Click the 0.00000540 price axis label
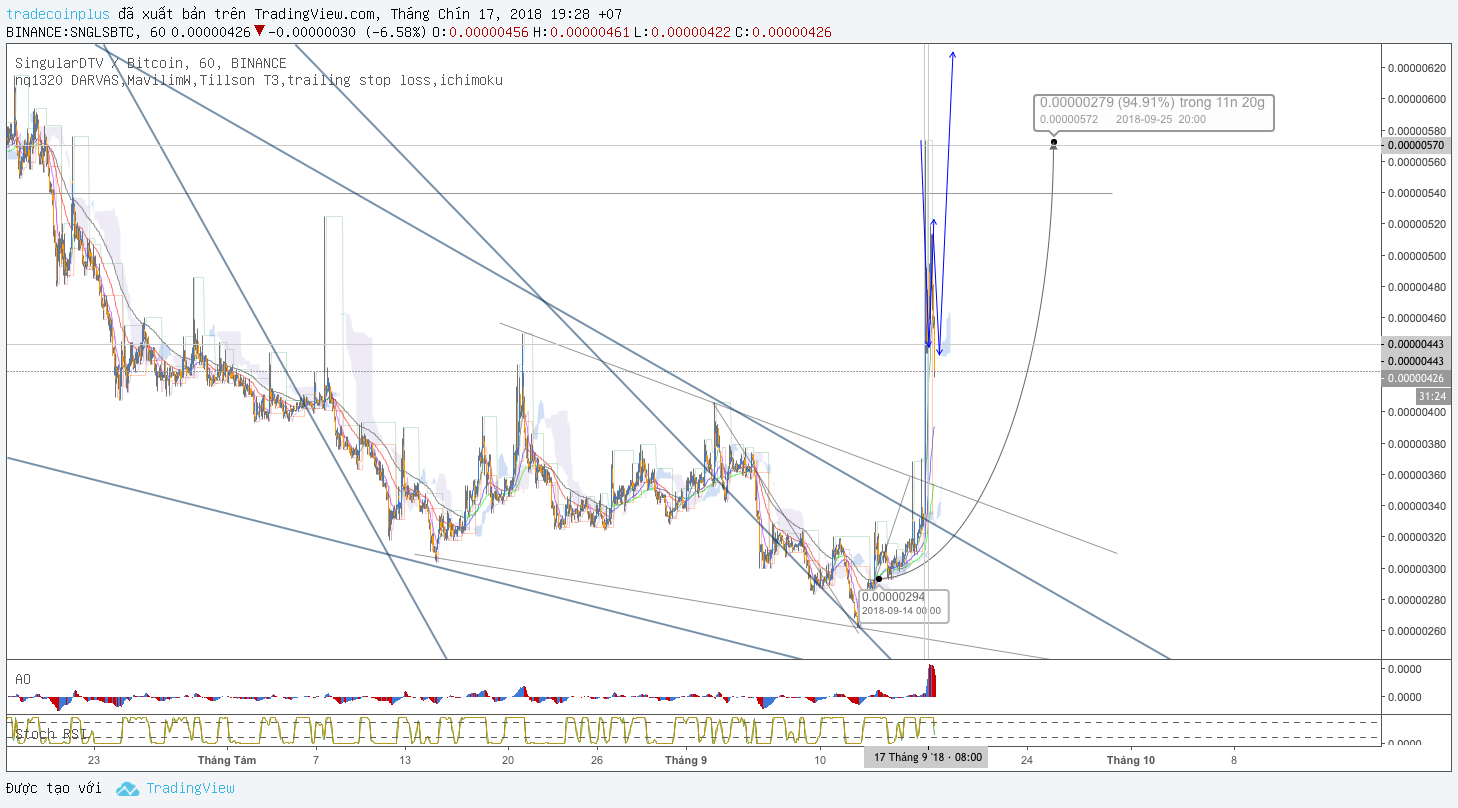Screen dimensions: 1458x808 (1418, 193)
